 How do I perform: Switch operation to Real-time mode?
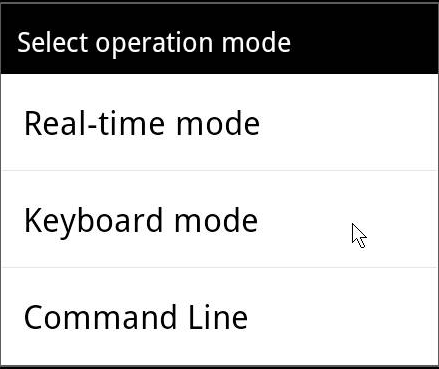pos(219,122)
